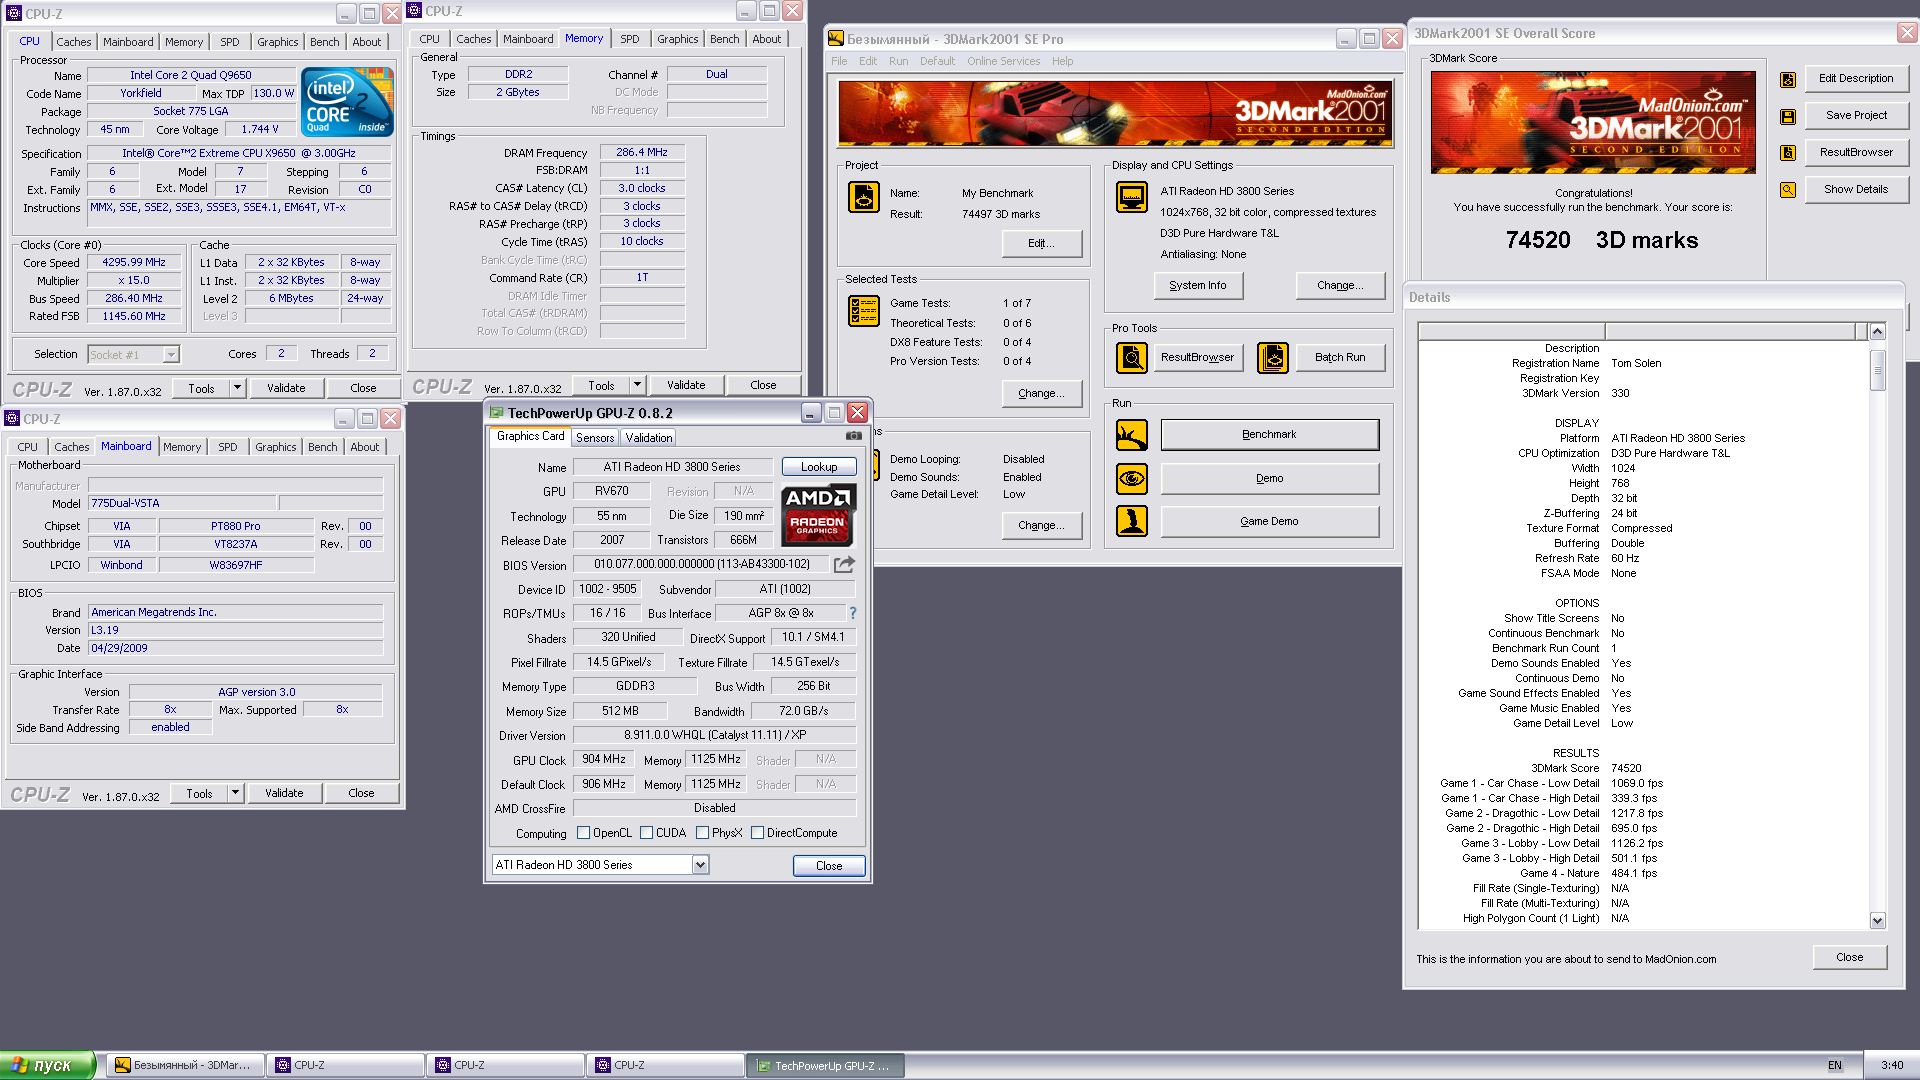Switch to the About tab in Memory window
The image size is (1920, 1080).
click(767, 39)
